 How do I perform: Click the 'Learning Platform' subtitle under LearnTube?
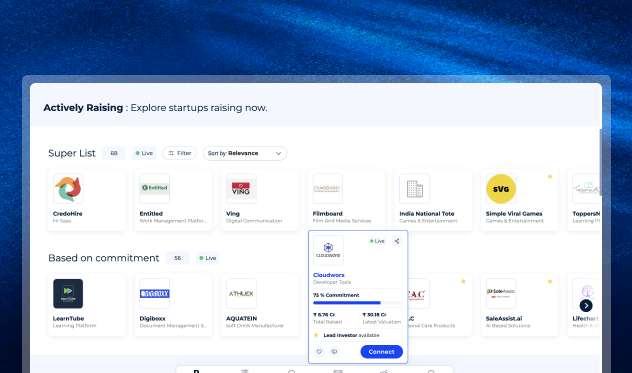coord(75,326)
